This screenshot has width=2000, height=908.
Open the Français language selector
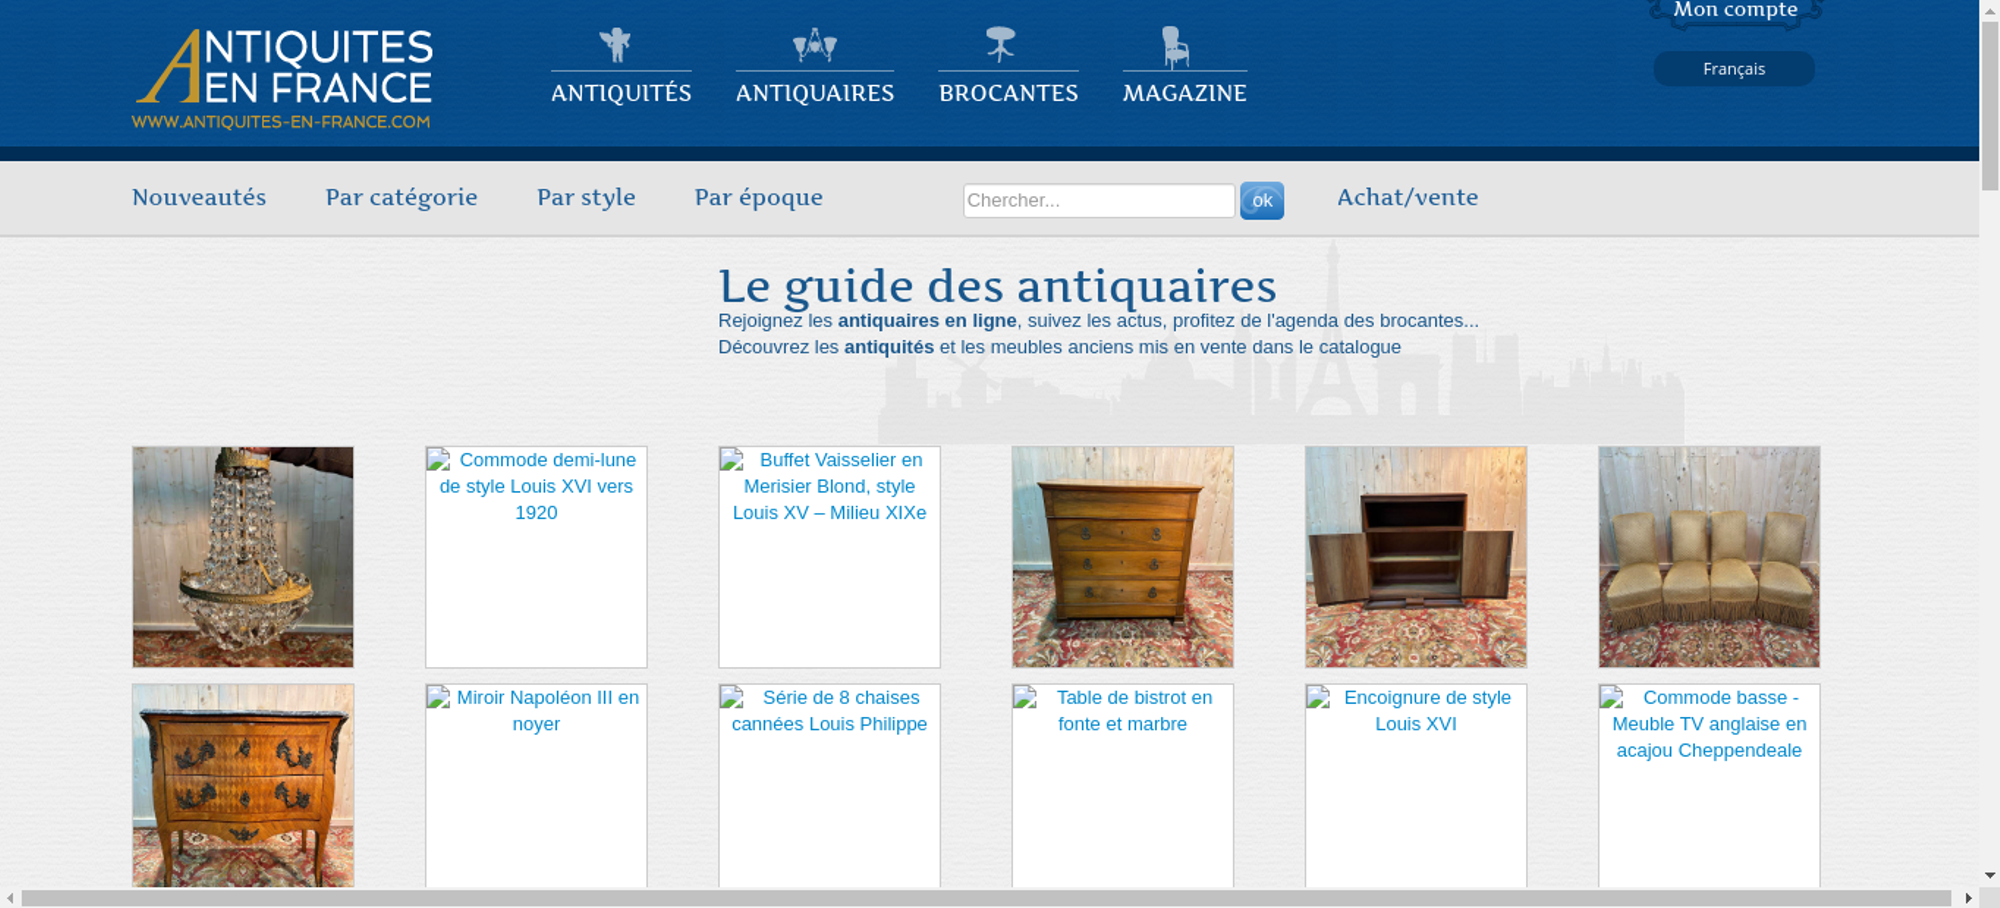click(1733, 69)
